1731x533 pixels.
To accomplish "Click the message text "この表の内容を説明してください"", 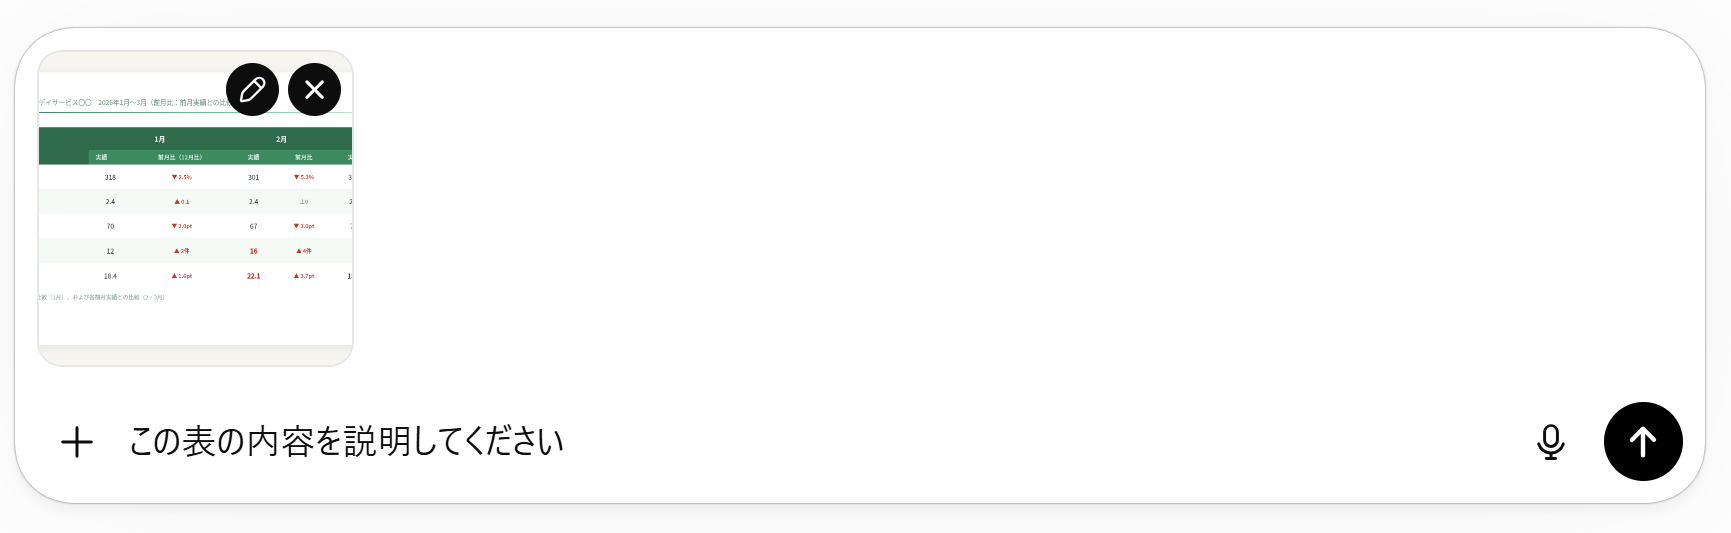I will point(346,442).
